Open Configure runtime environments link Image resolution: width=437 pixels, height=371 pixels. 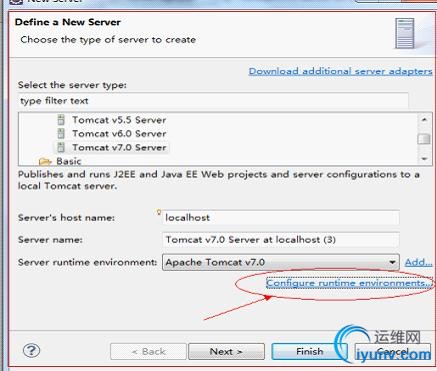(349, 283)
